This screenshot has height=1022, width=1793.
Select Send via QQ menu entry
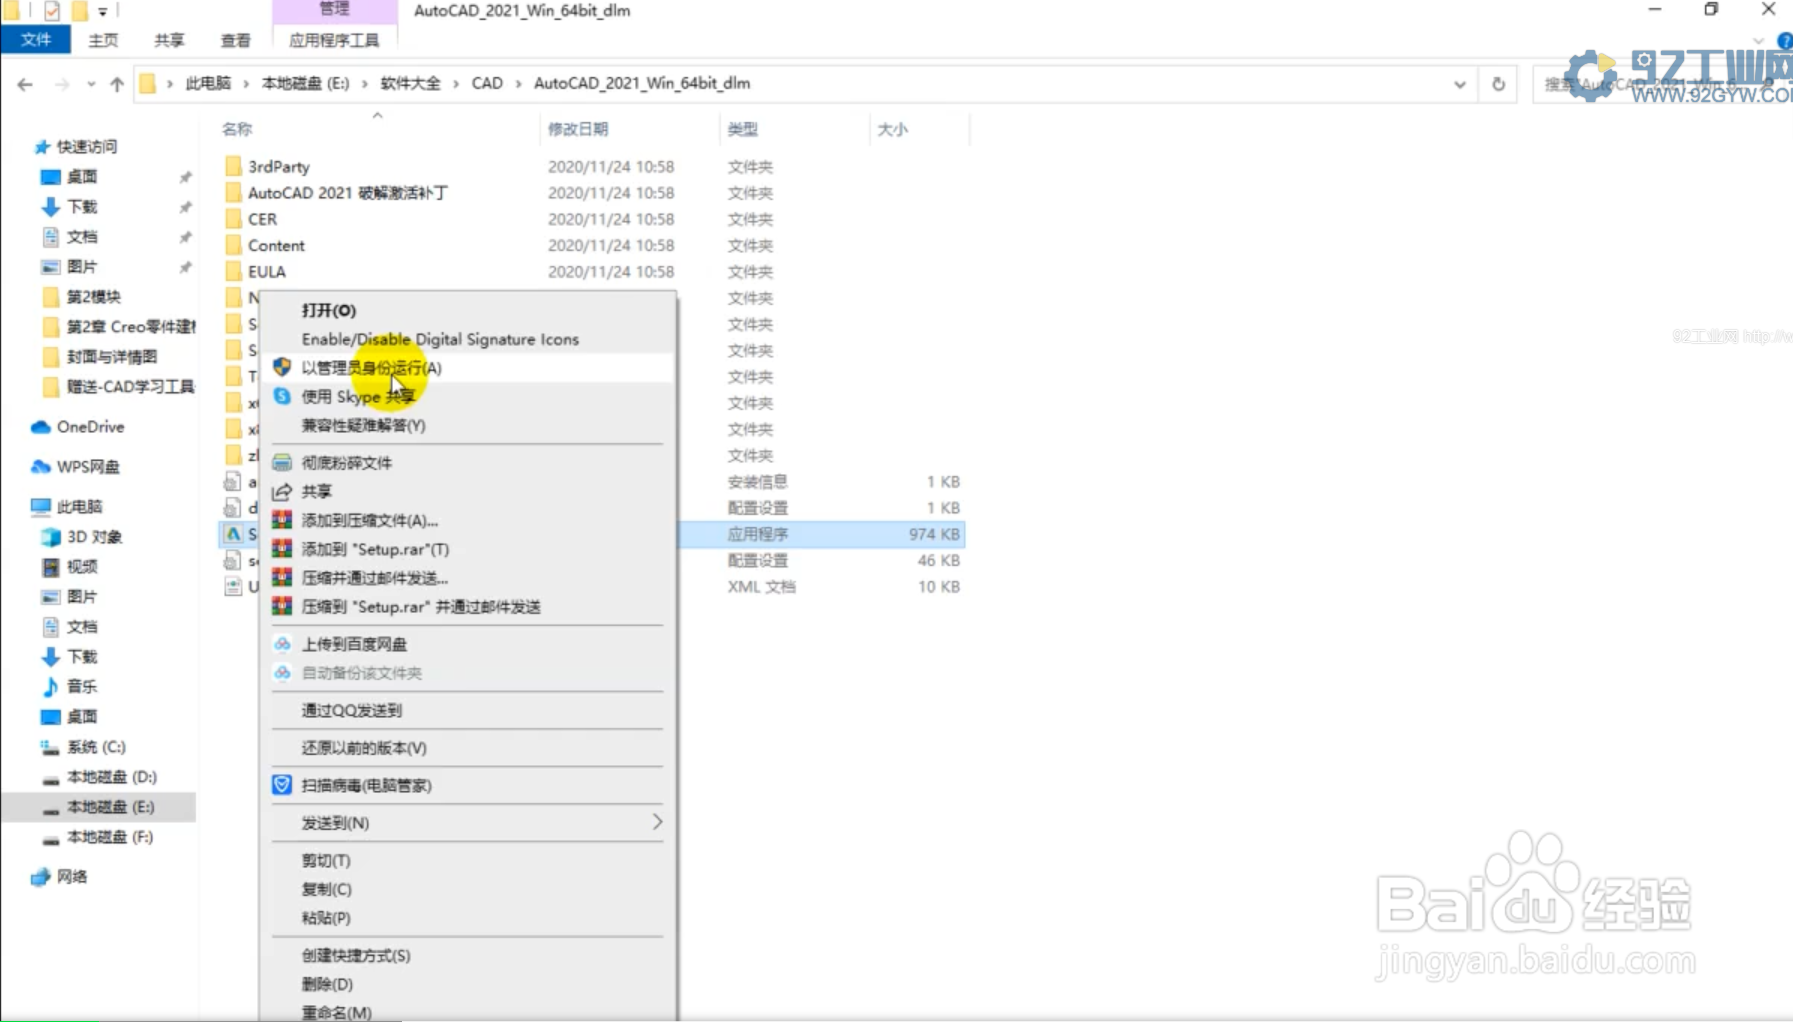(351, 710)
